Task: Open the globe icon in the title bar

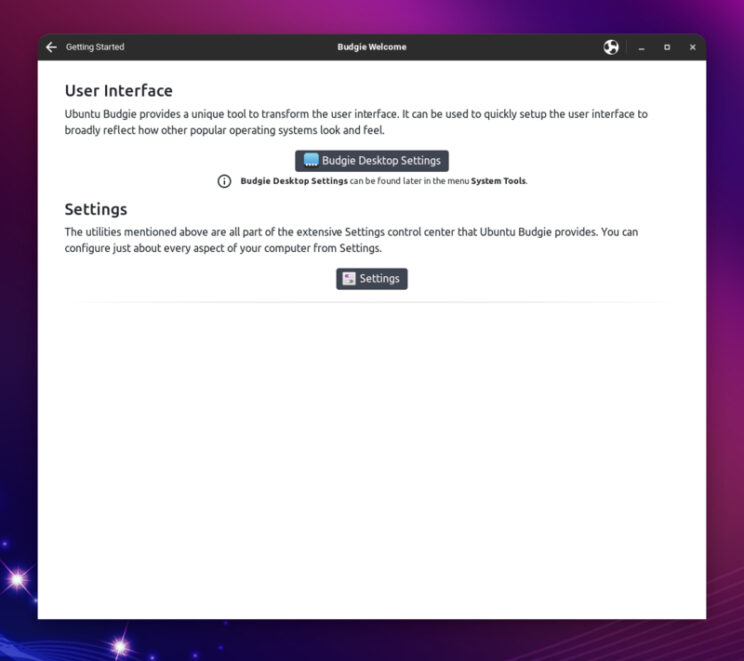Action: point(611,47)
